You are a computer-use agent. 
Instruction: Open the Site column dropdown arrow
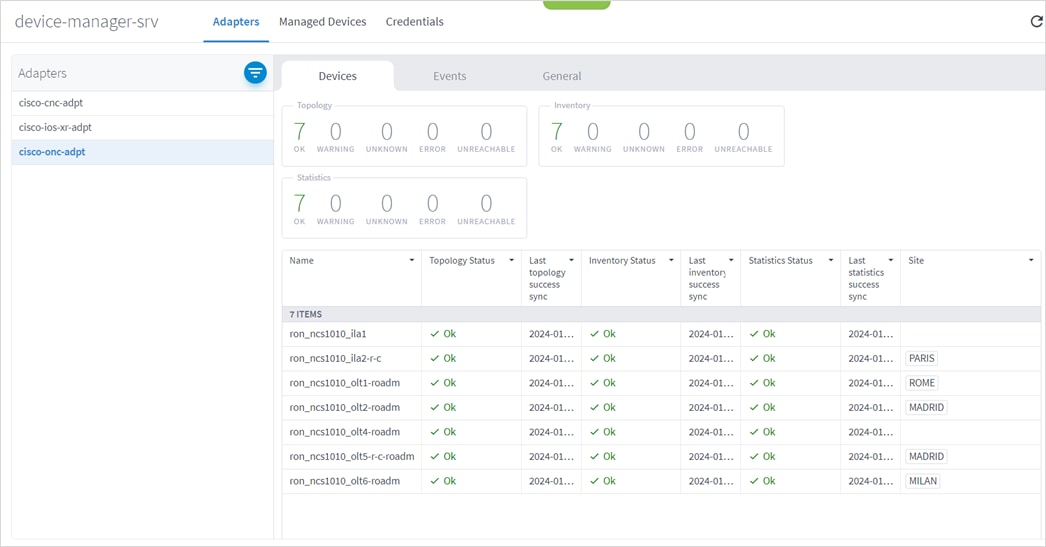tap(1031, 261)
